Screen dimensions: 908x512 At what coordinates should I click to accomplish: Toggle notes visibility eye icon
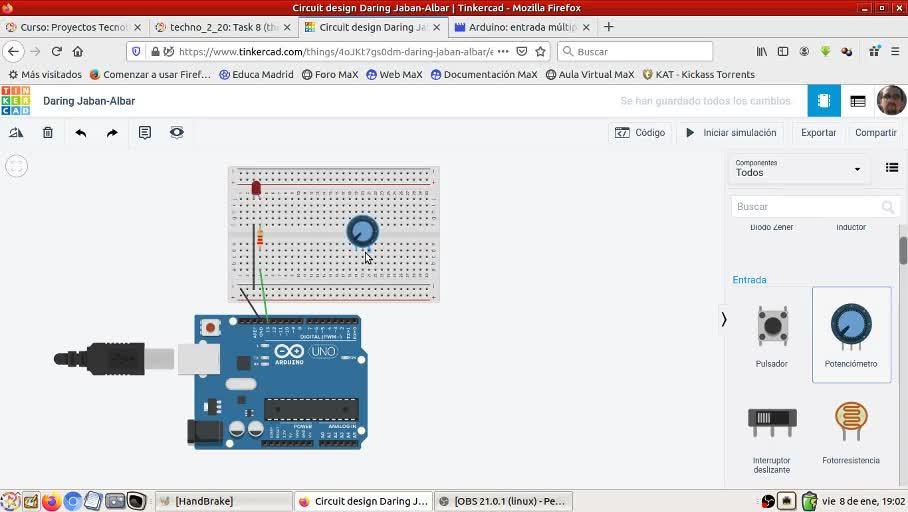tap(177, 133)
